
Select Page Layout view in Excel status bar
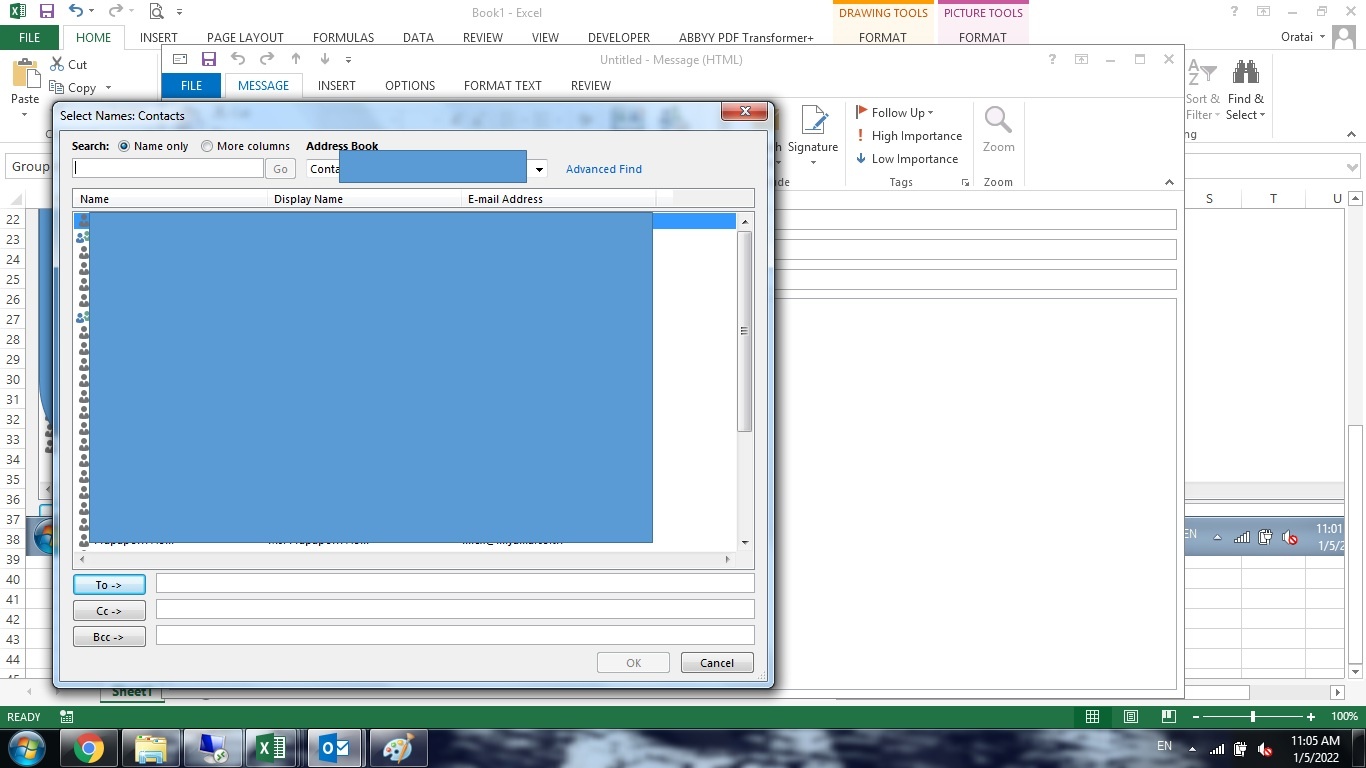(x=1131, y=716)
